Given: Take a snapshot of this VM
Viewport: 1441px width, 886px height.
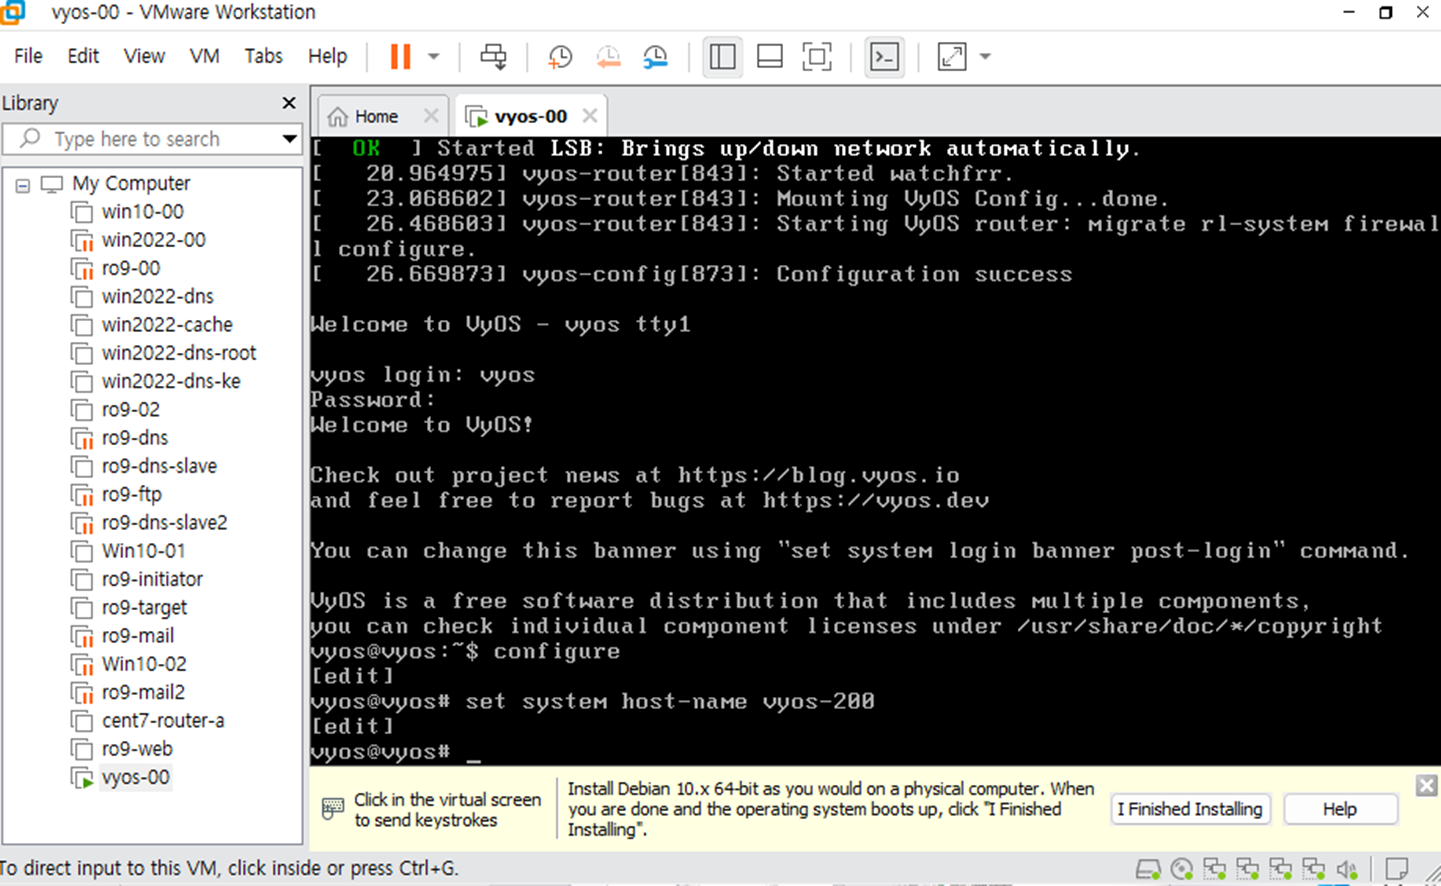Looking at the screenshot, I should [x=560, y=57].
